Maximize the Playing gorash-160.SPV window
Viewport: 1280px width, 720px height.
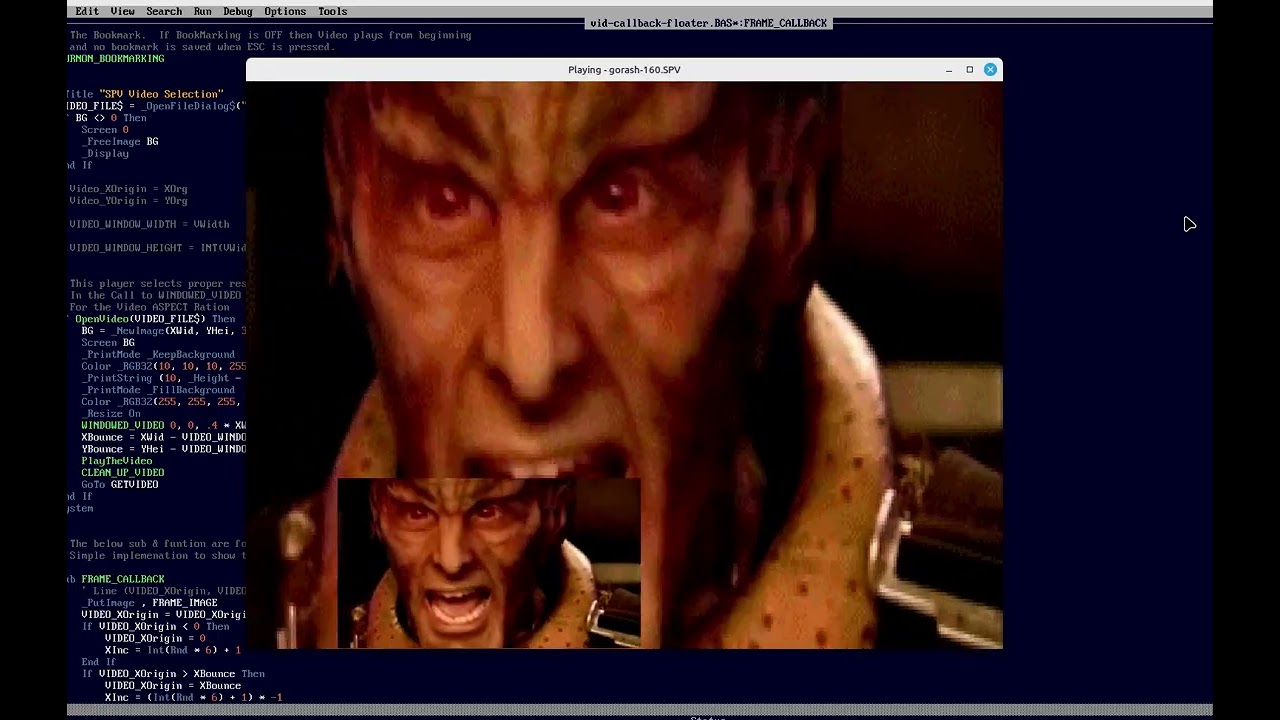point(969,69)
